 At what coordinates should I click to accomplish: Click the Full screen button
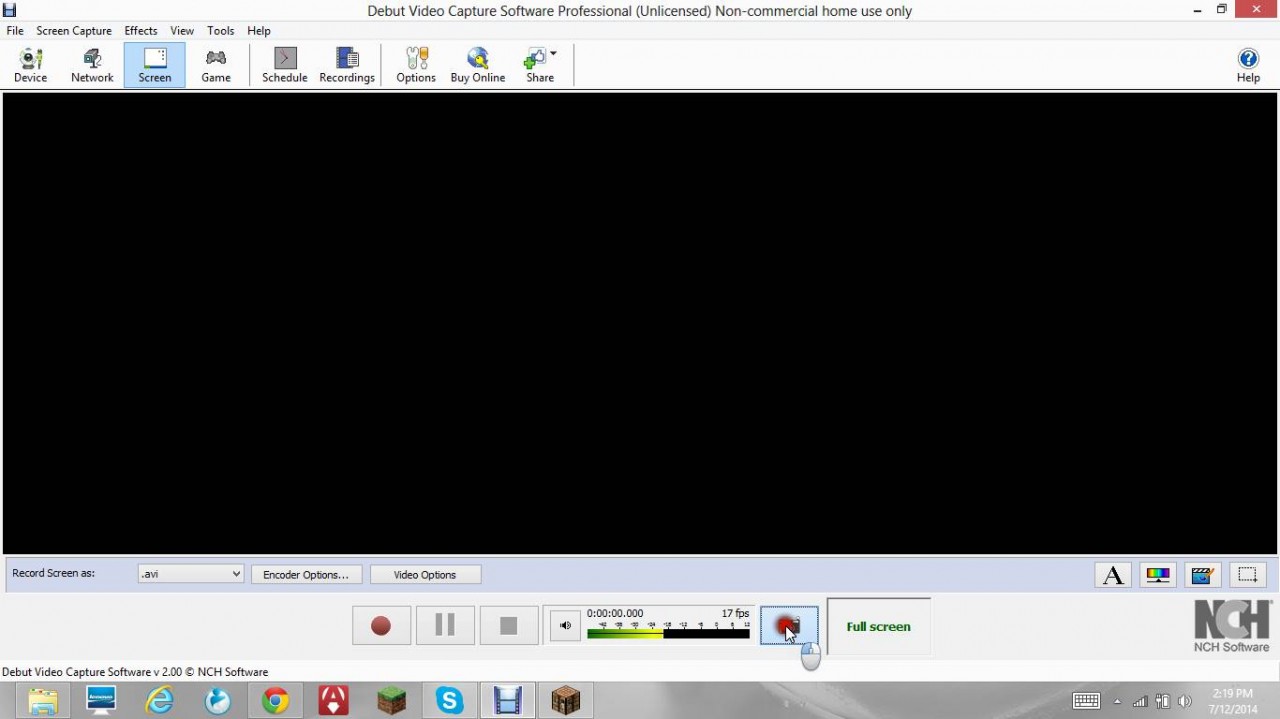point(878,627)
